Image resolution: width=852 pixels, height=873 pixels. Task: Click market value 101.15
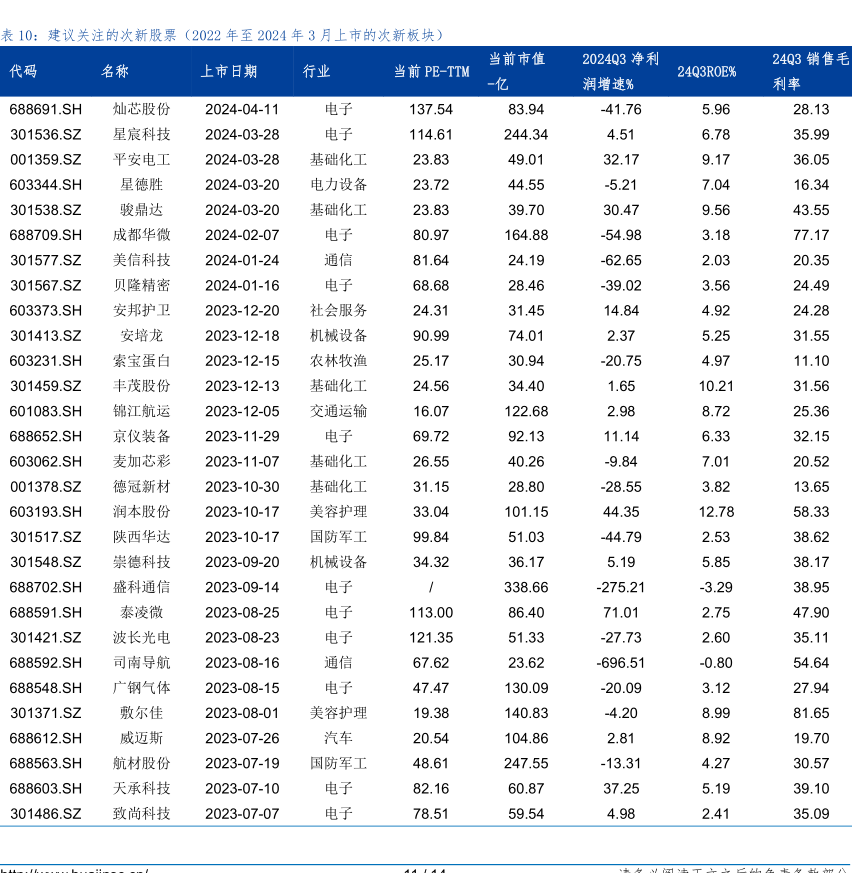(x=526, y=512)
